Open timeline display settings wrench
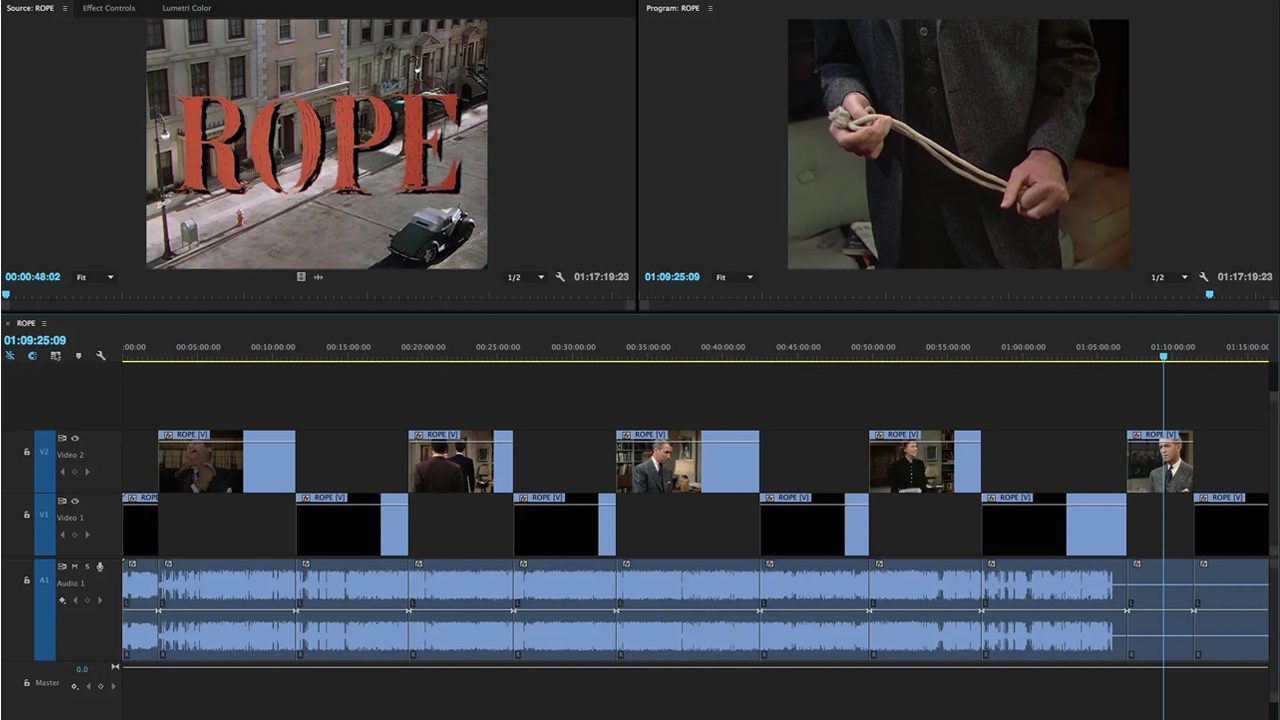The width and height of the screenshot is (1280, 720). 100,356
